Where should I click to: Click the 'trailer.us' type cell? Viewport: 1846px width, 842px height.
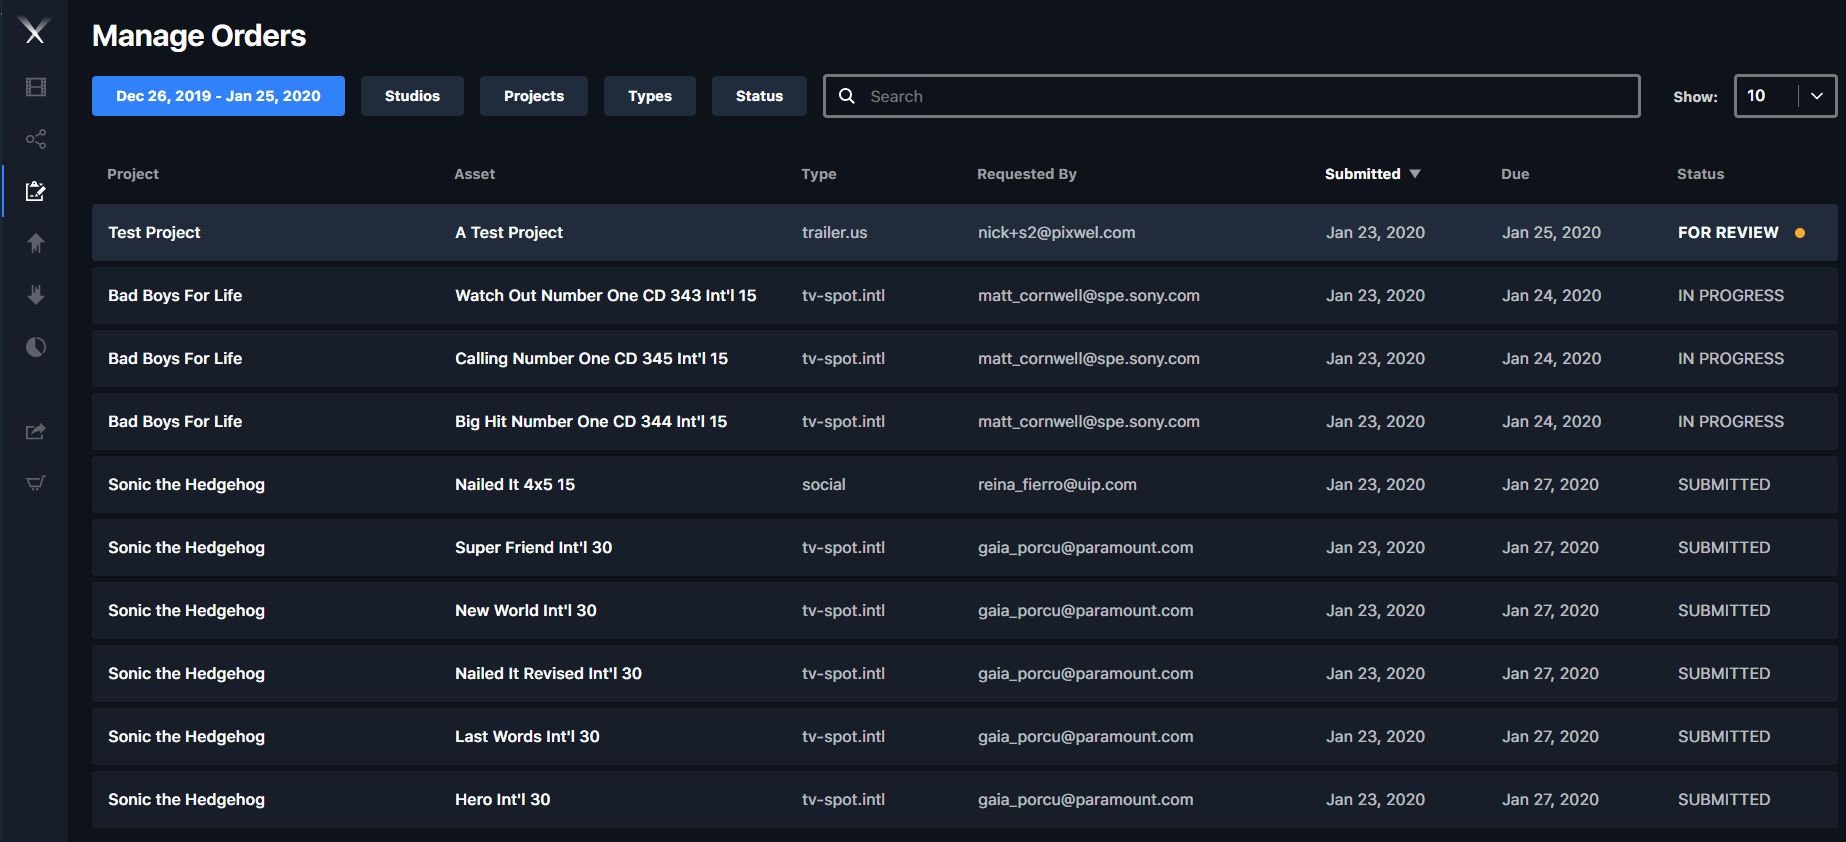click(x=834, y=233)
